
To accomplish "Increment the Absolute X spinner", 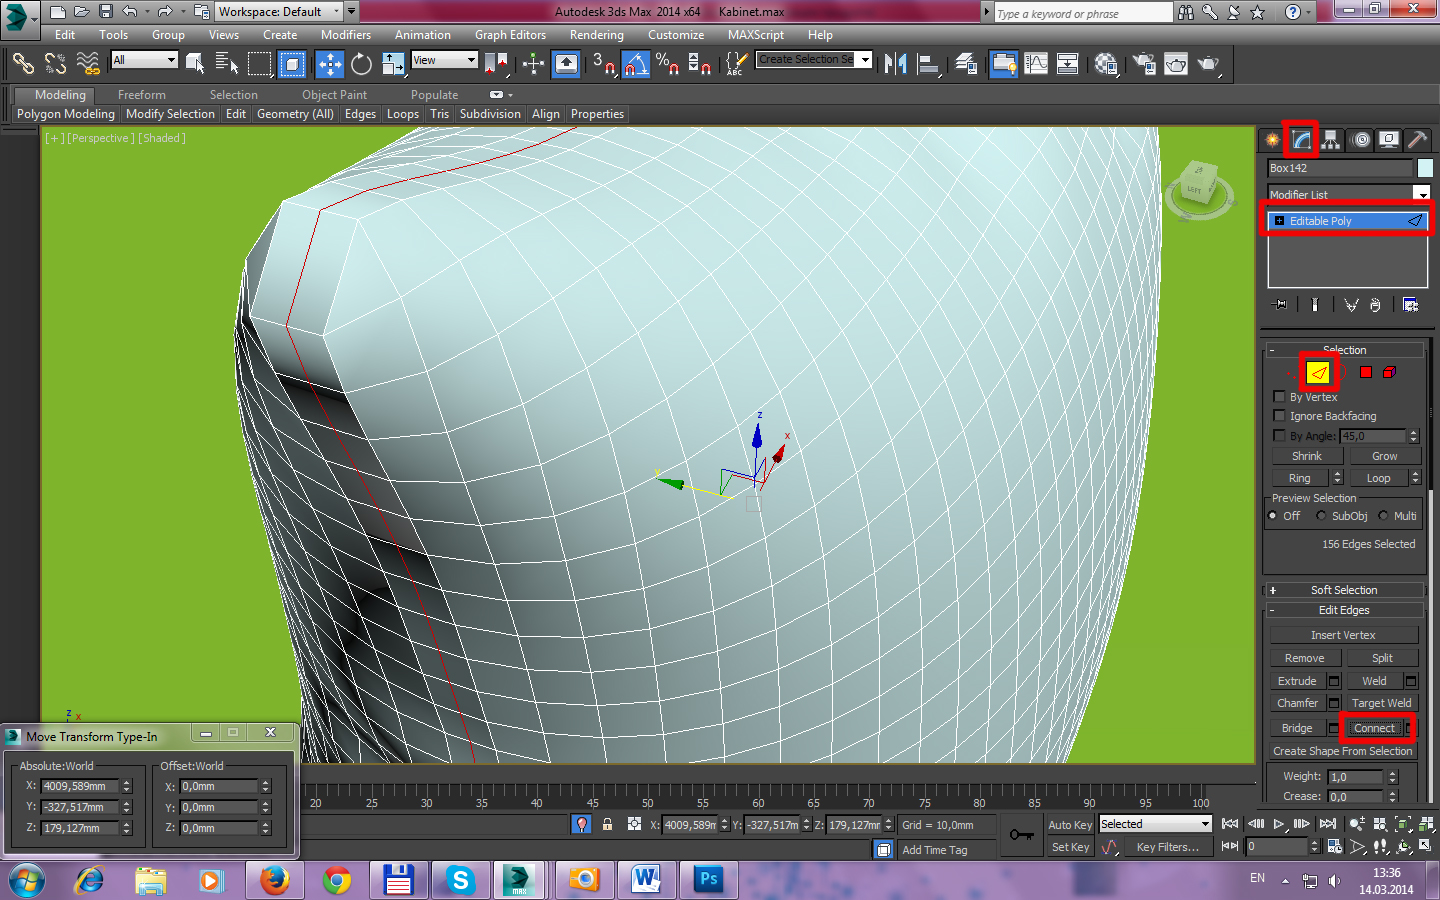I will (x=127, y=783).
